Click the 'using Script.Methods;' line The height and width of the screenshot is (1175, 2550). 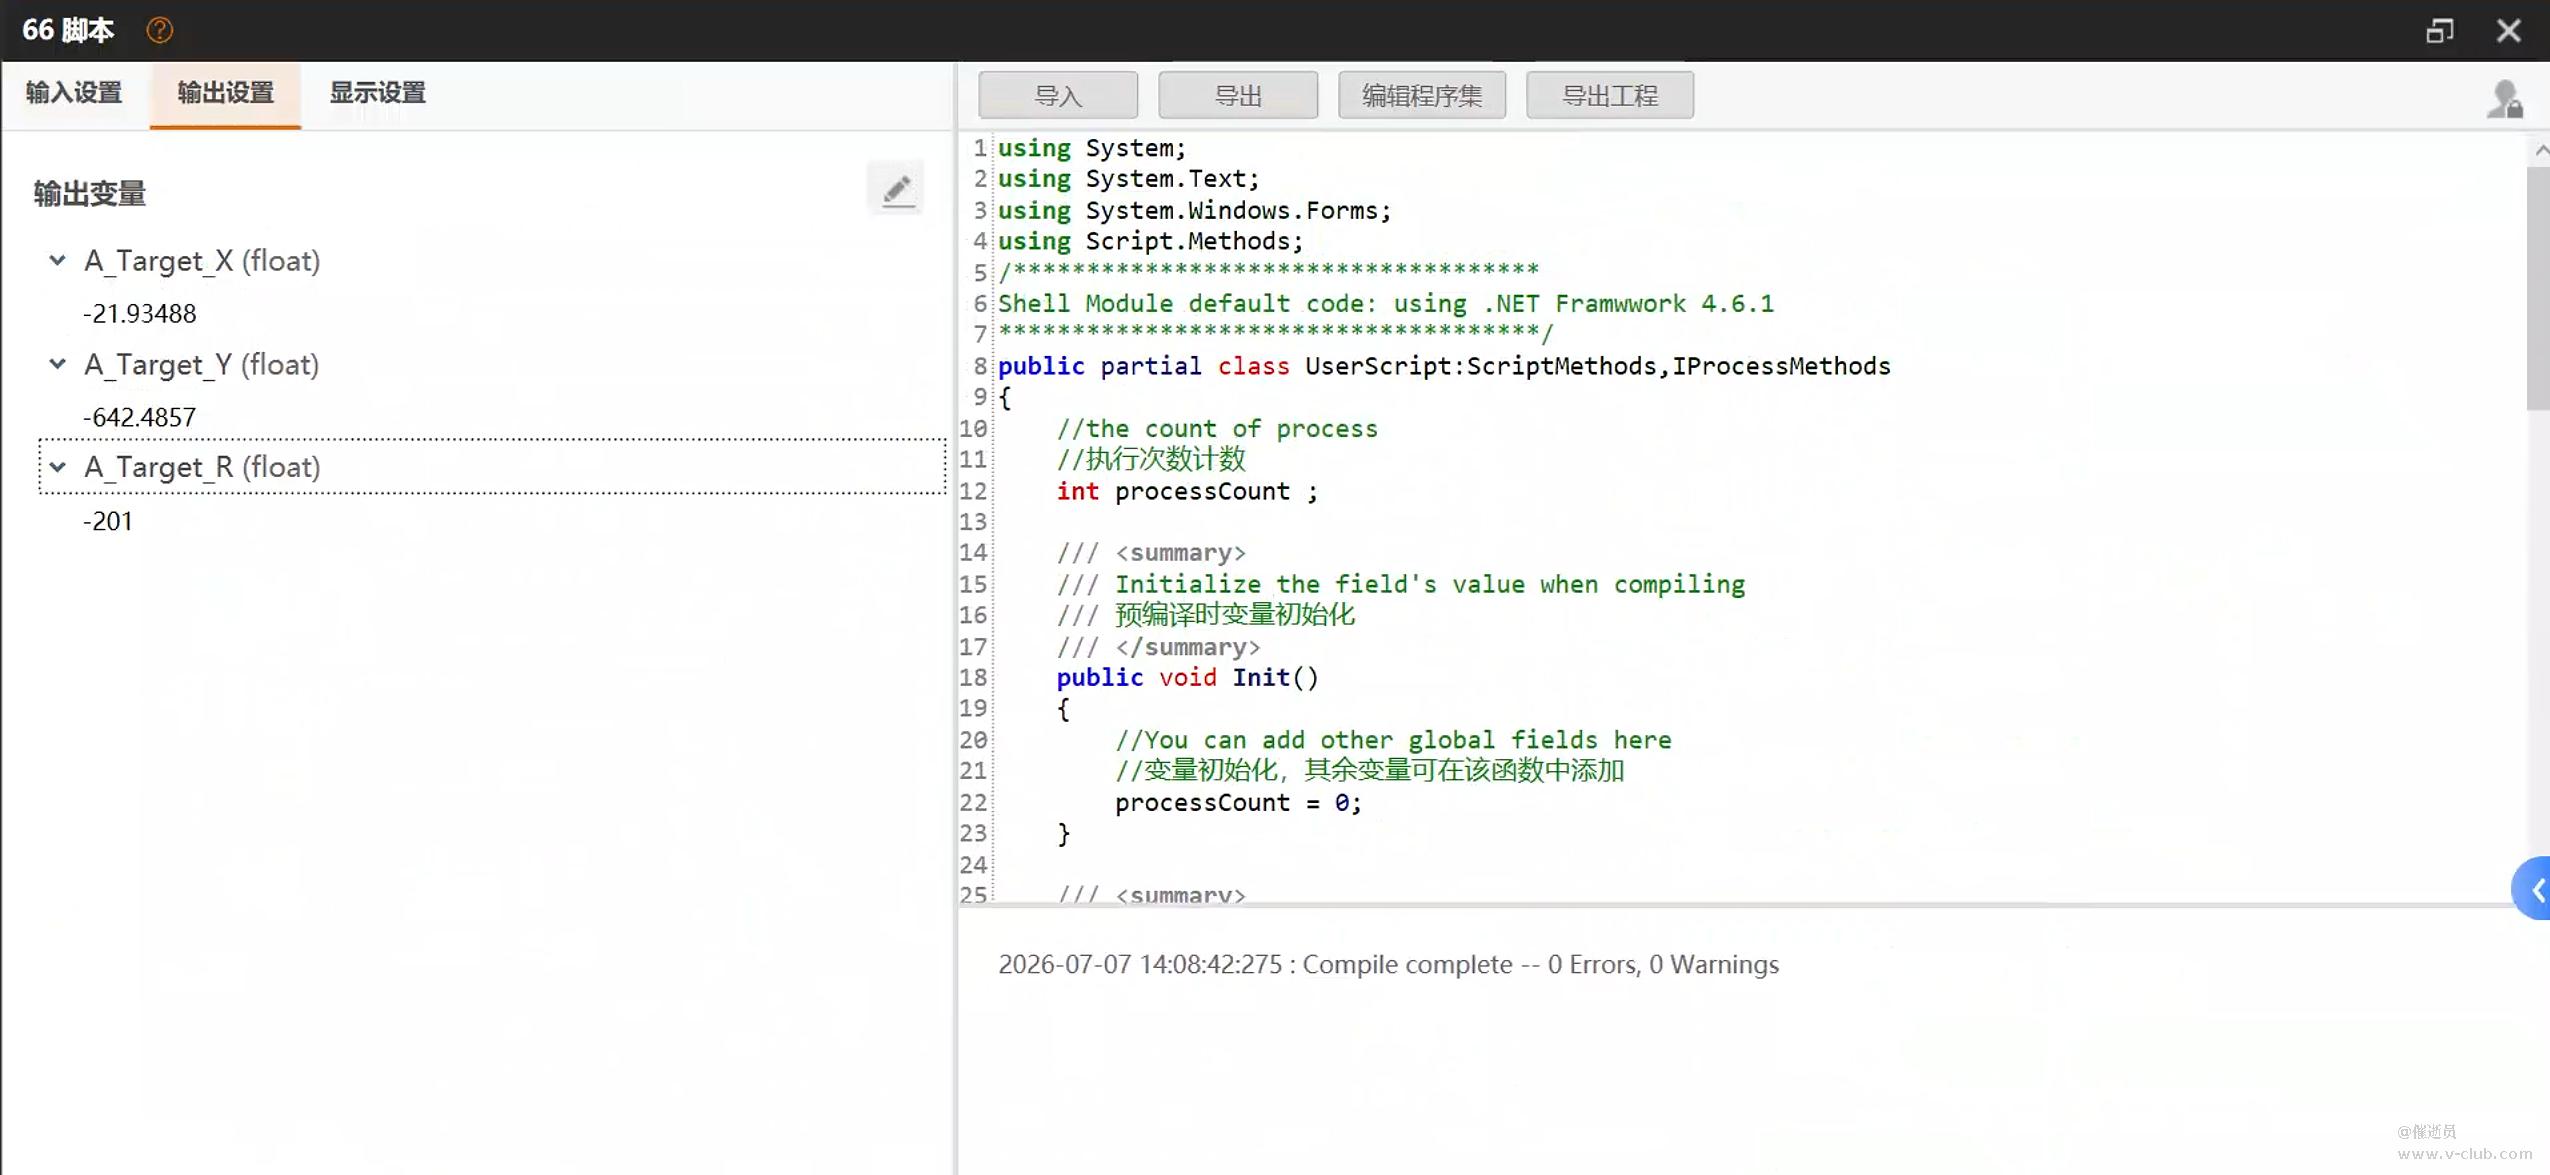(1151, 241)
